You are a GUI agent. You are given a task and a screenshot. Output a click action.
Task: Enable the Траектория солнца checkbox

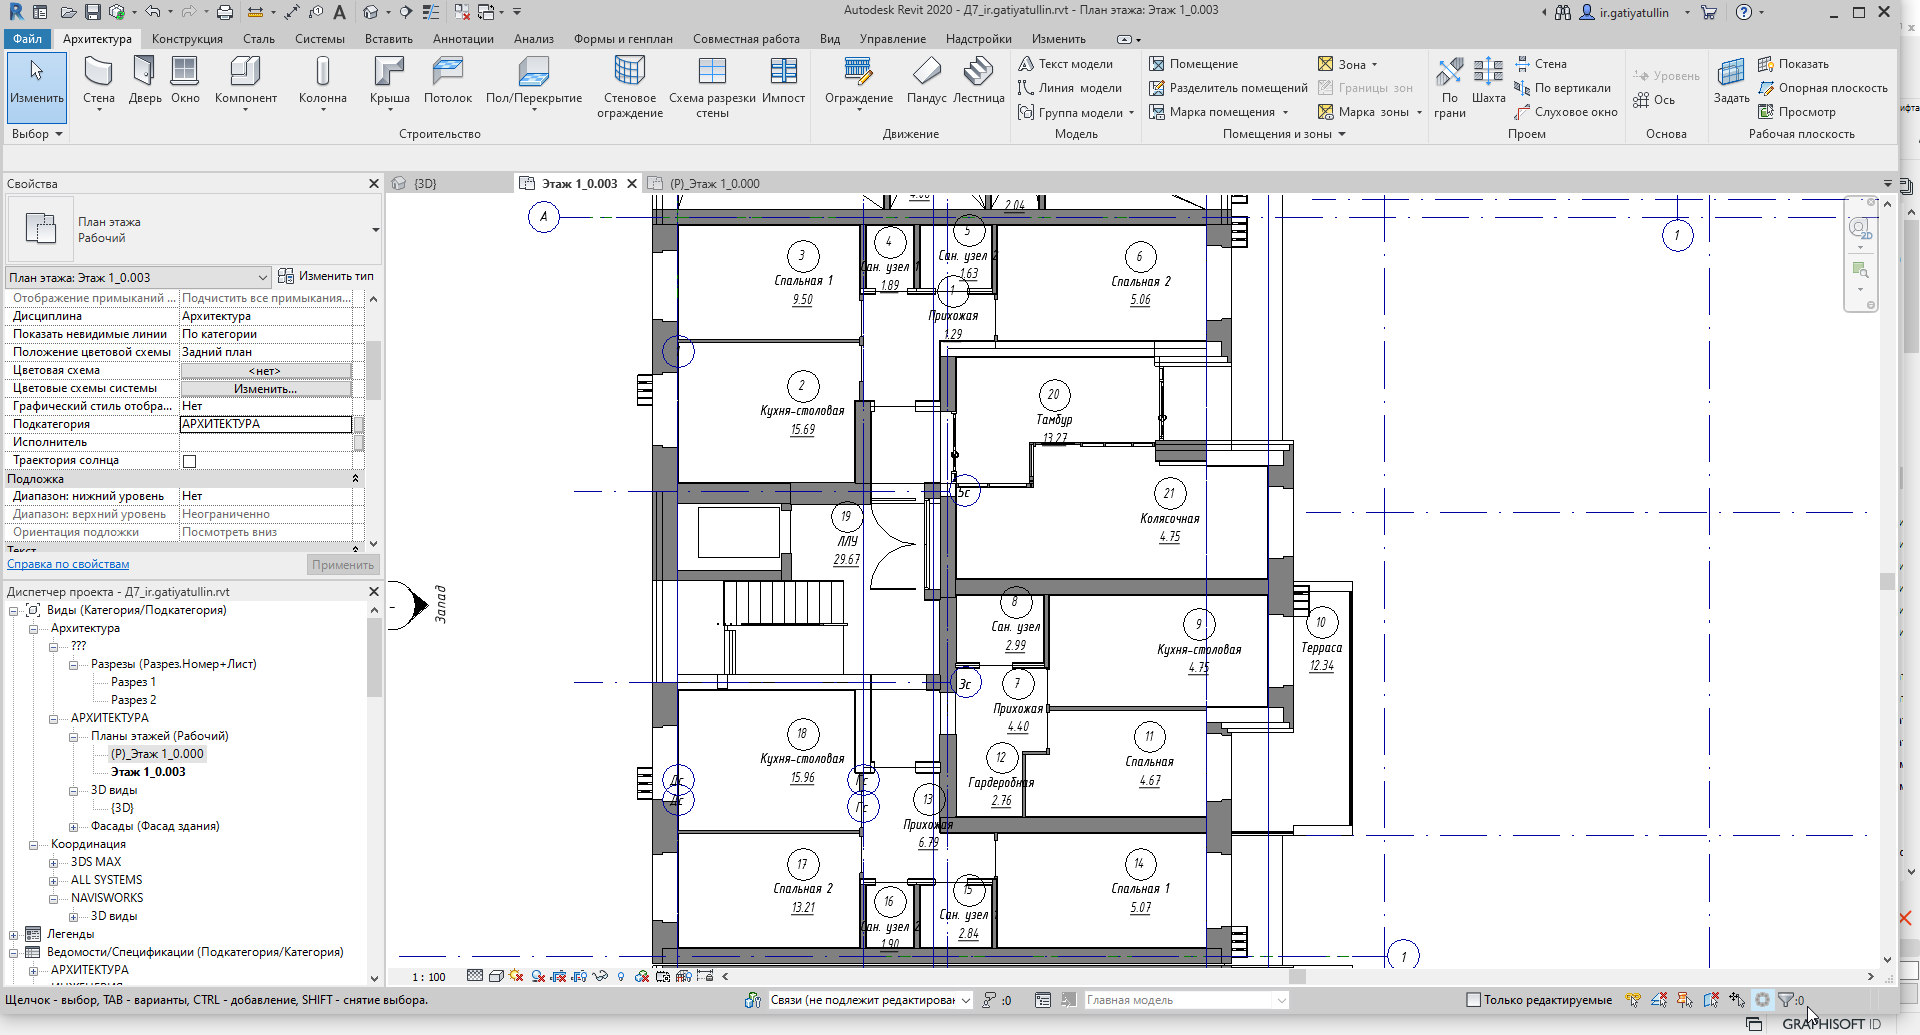189,461
